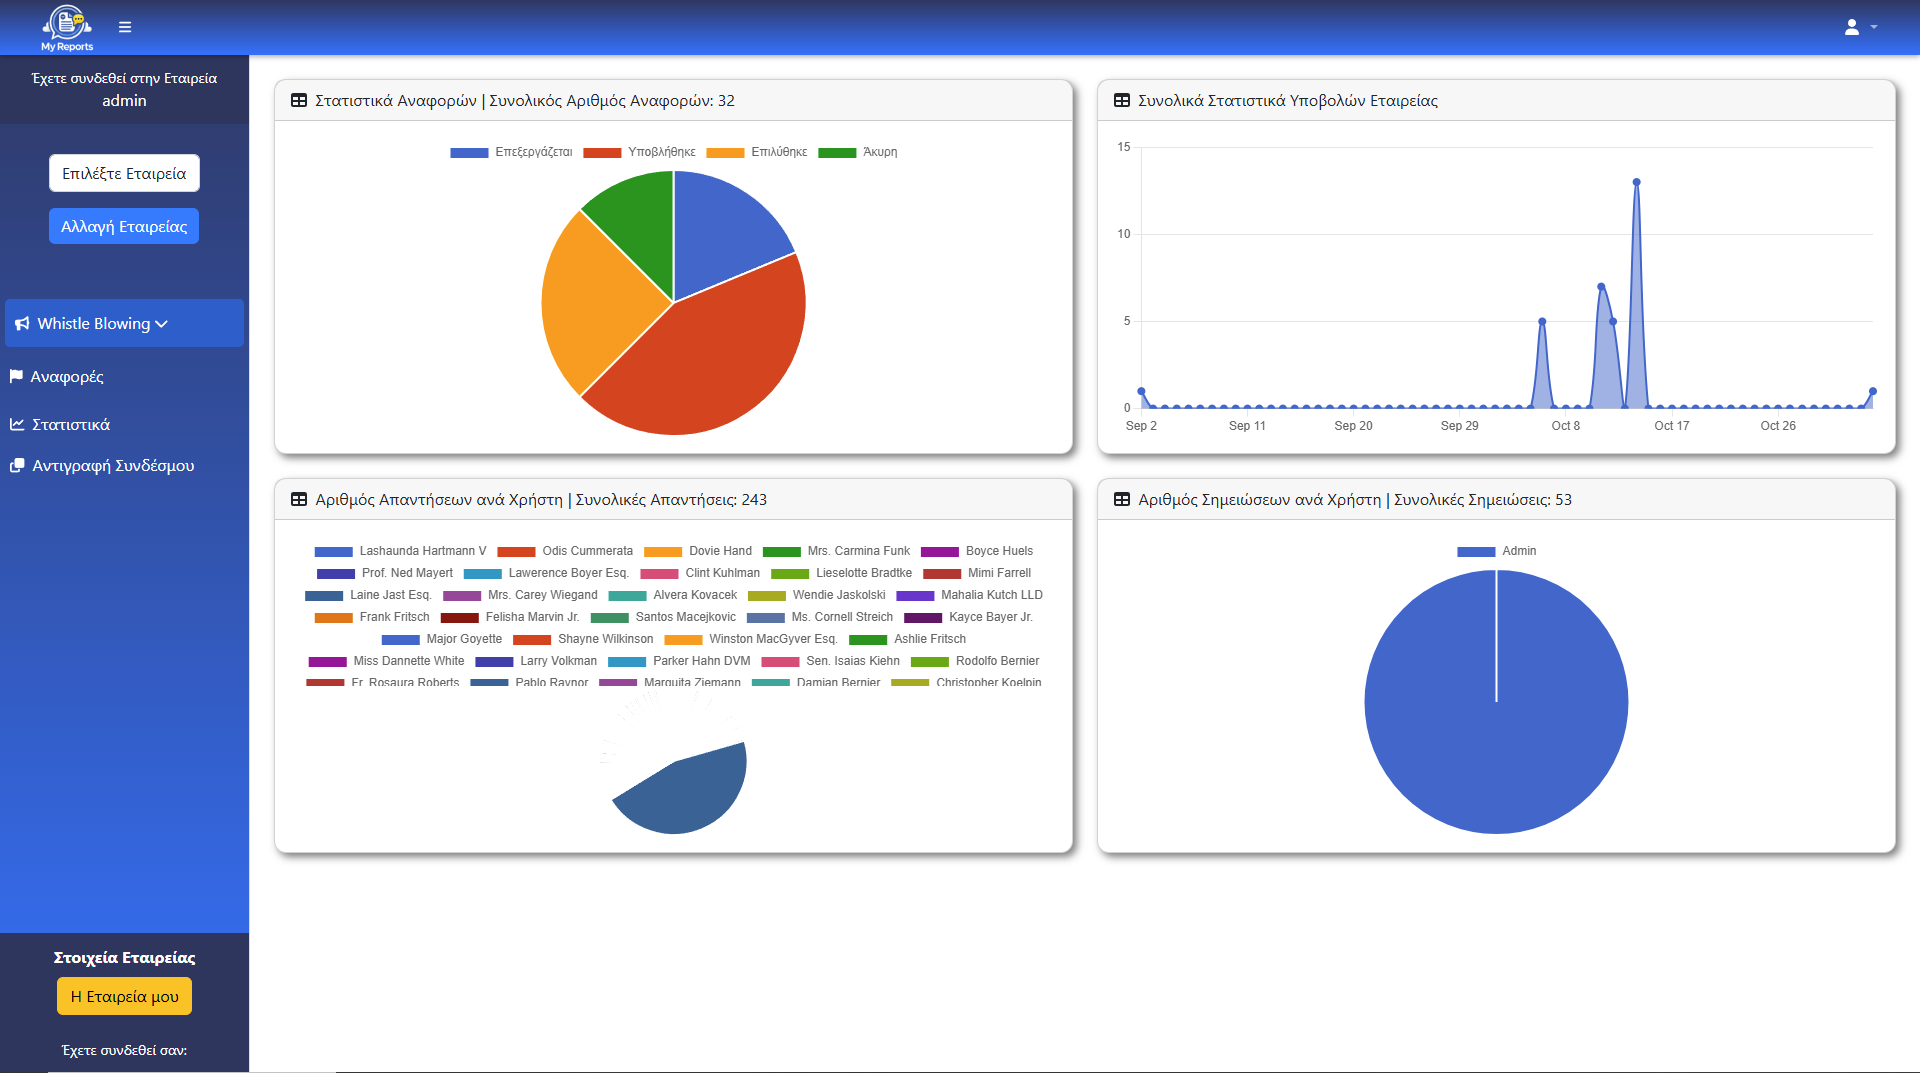The width and height of the screenshot is (1920, 1073).
Task: Open the user account profile icon
Action: pyautogui.click(x=1851, y=27)
